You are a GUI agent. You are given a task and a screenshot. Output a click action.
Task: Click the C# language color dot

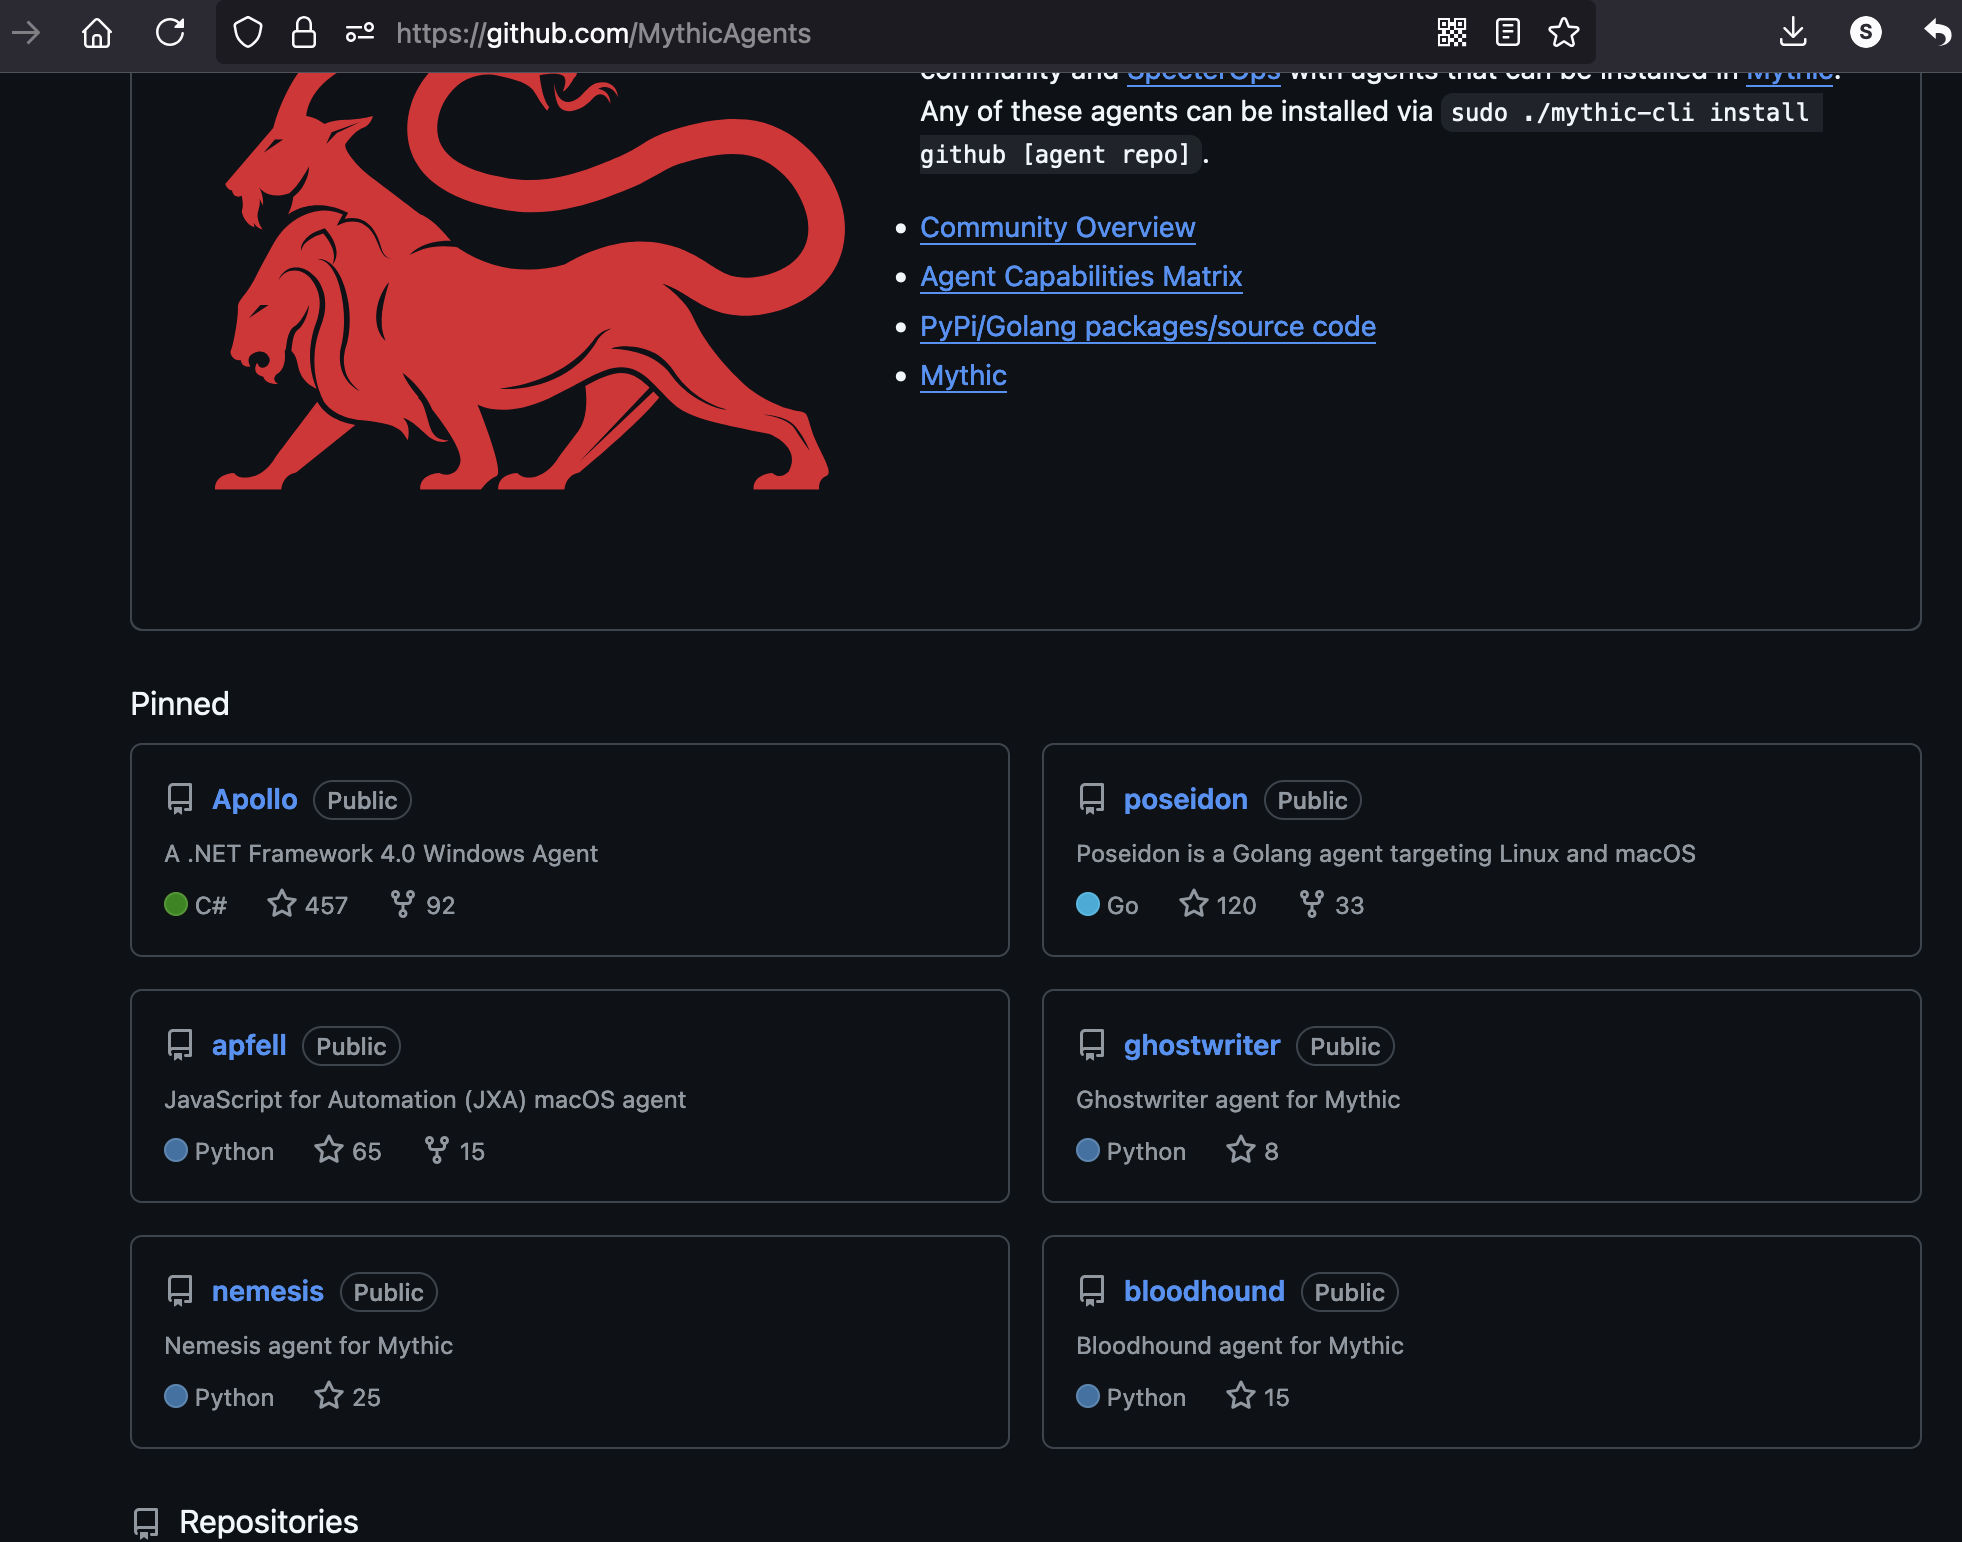coord(176,904)
